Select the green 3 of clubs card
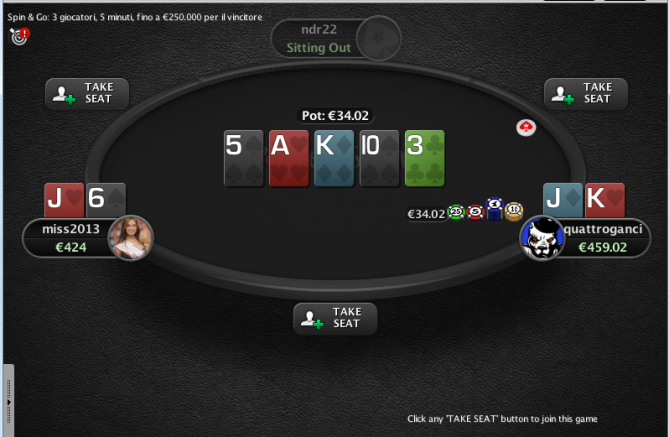The height and width of the screenshot is (437, 670). (x=425, y=158)
